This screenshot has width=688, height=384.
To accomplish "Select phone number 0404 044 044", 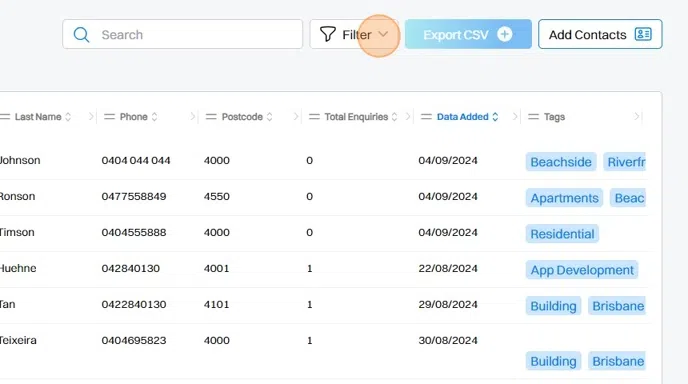I will click(x=136, y=161).
